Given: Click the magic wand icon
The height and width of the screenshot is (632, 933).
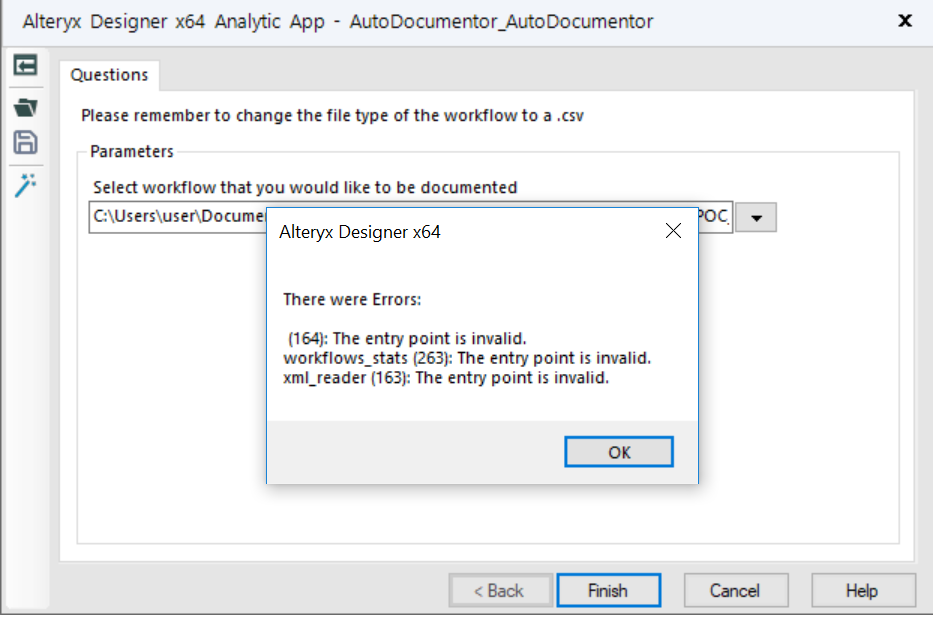Looking at the screenshot, I should tap(25, 185).
